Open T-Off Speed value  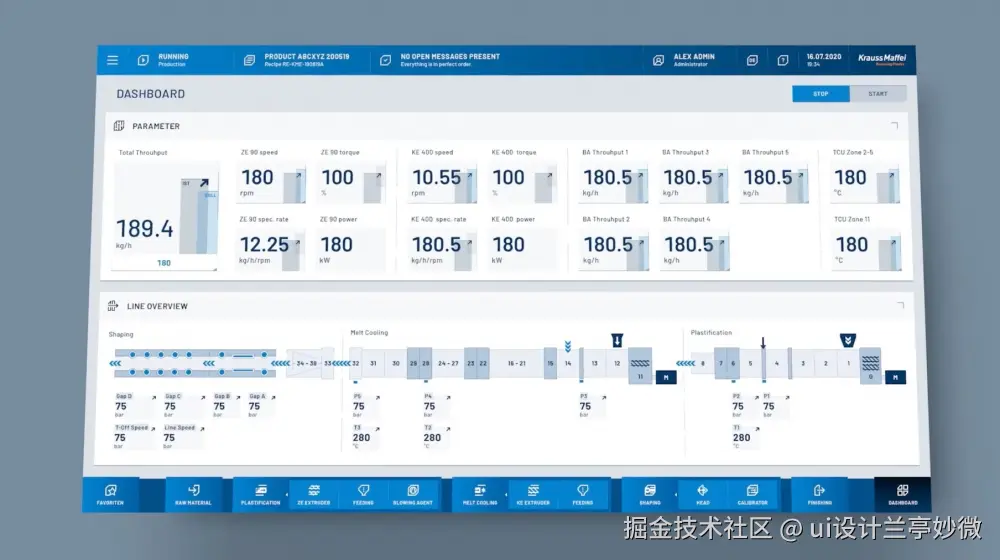point(120,438)
